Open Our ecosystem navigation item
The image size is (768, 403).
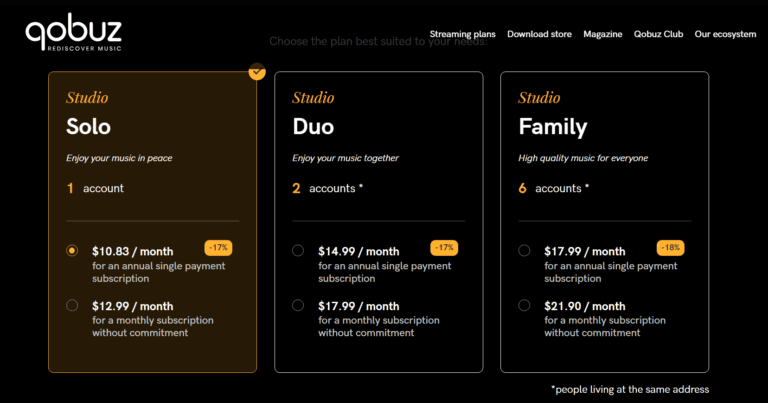pyautogui.click(x=726, y=34)
